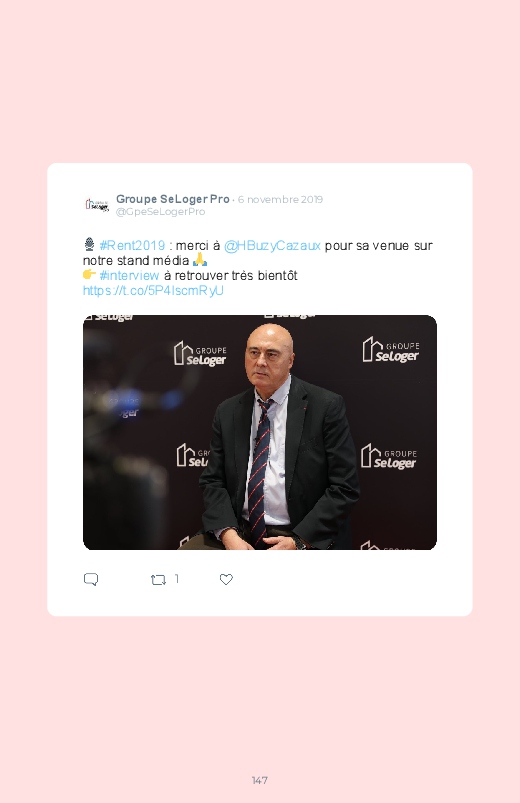520x803 pixels.
Task: Click the Groupe SeLoger Pro account name
Action: [173, 199]
